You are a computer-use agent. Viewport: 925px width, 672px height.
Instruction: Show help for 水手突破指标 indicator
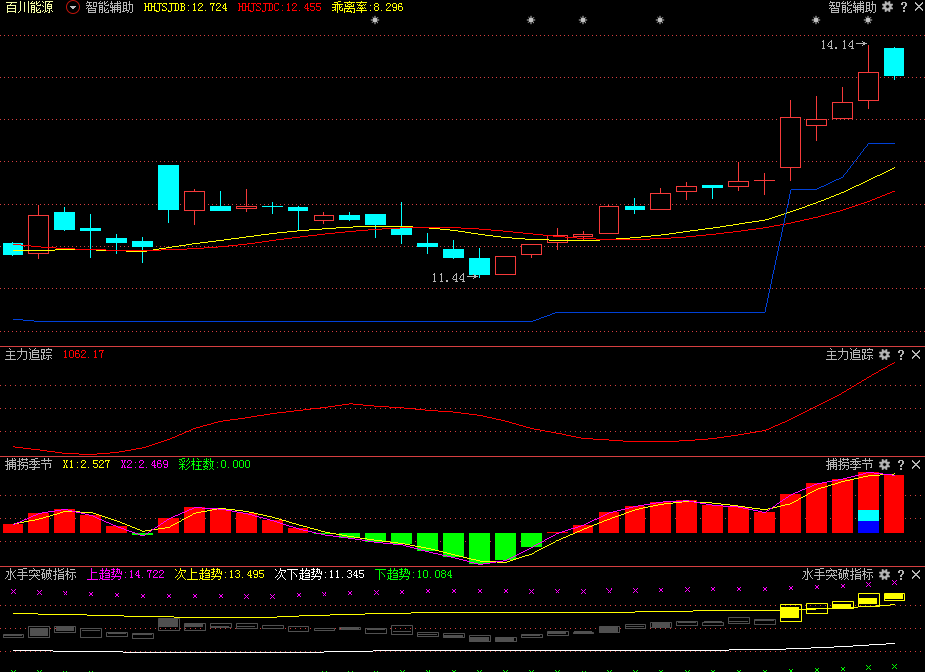click(901, 575)
